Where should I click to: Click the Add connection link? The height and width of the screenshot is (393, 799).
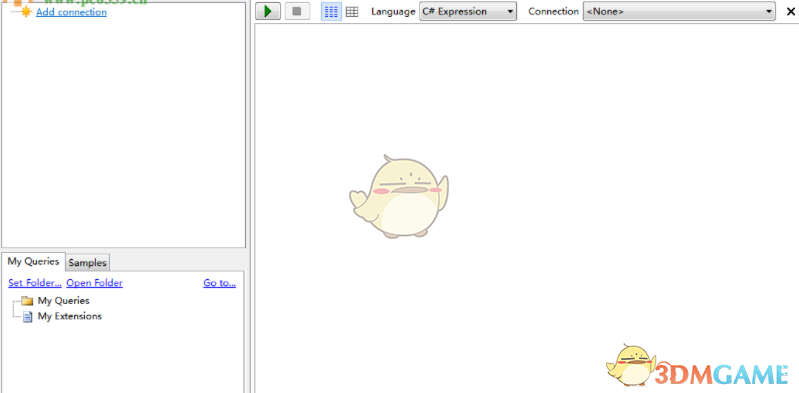click(71, 12)
